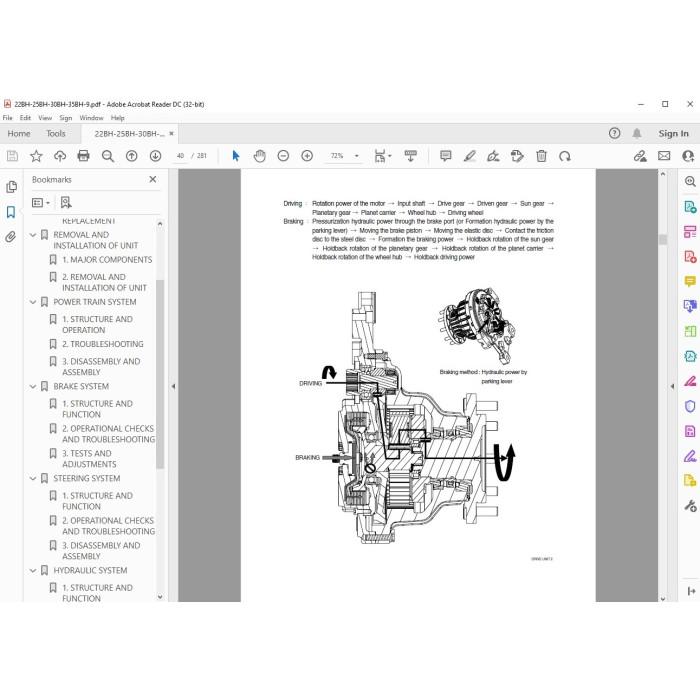Viewport: 700px width, 700px height.
Task: Open Help question mark icon
Action: click(x=614, y=133)
